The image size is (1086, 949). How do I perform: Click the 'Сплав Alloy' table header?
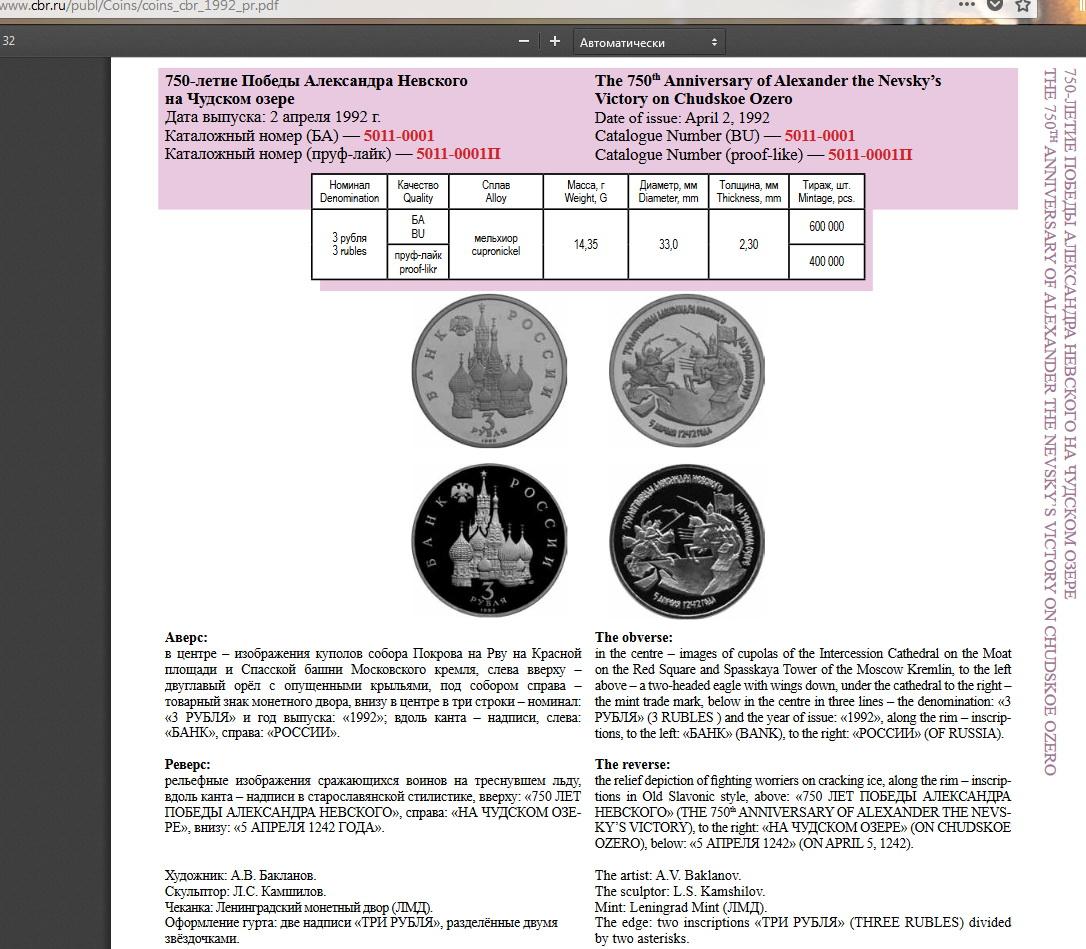(x=496, y=191)
